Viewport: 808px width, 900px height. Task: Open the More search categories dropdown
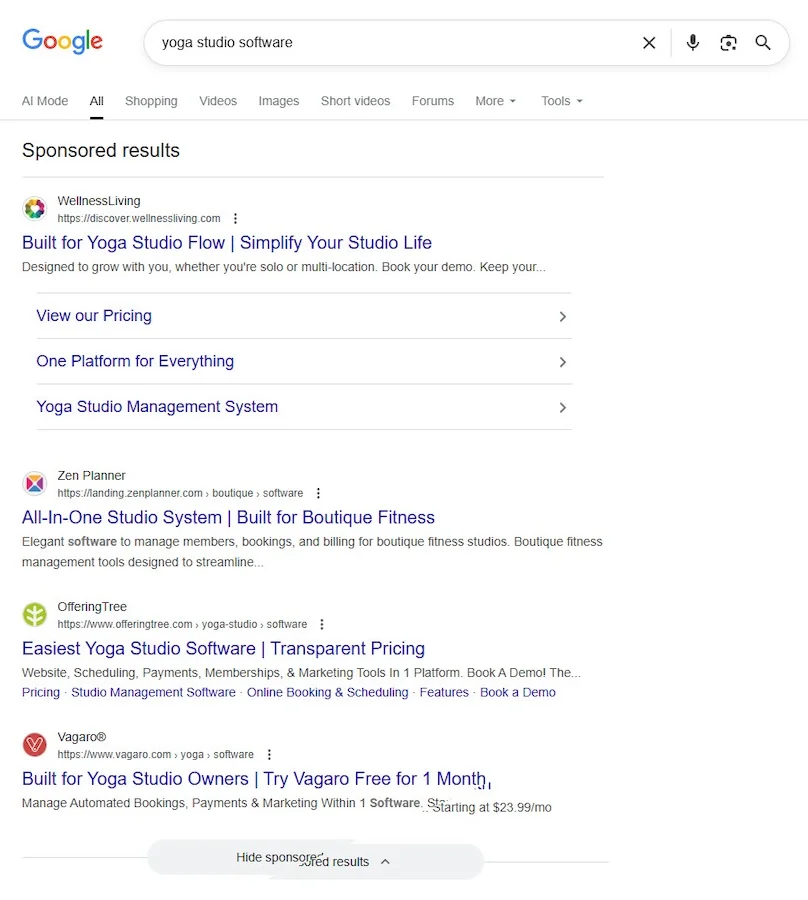tap(495, 101)
